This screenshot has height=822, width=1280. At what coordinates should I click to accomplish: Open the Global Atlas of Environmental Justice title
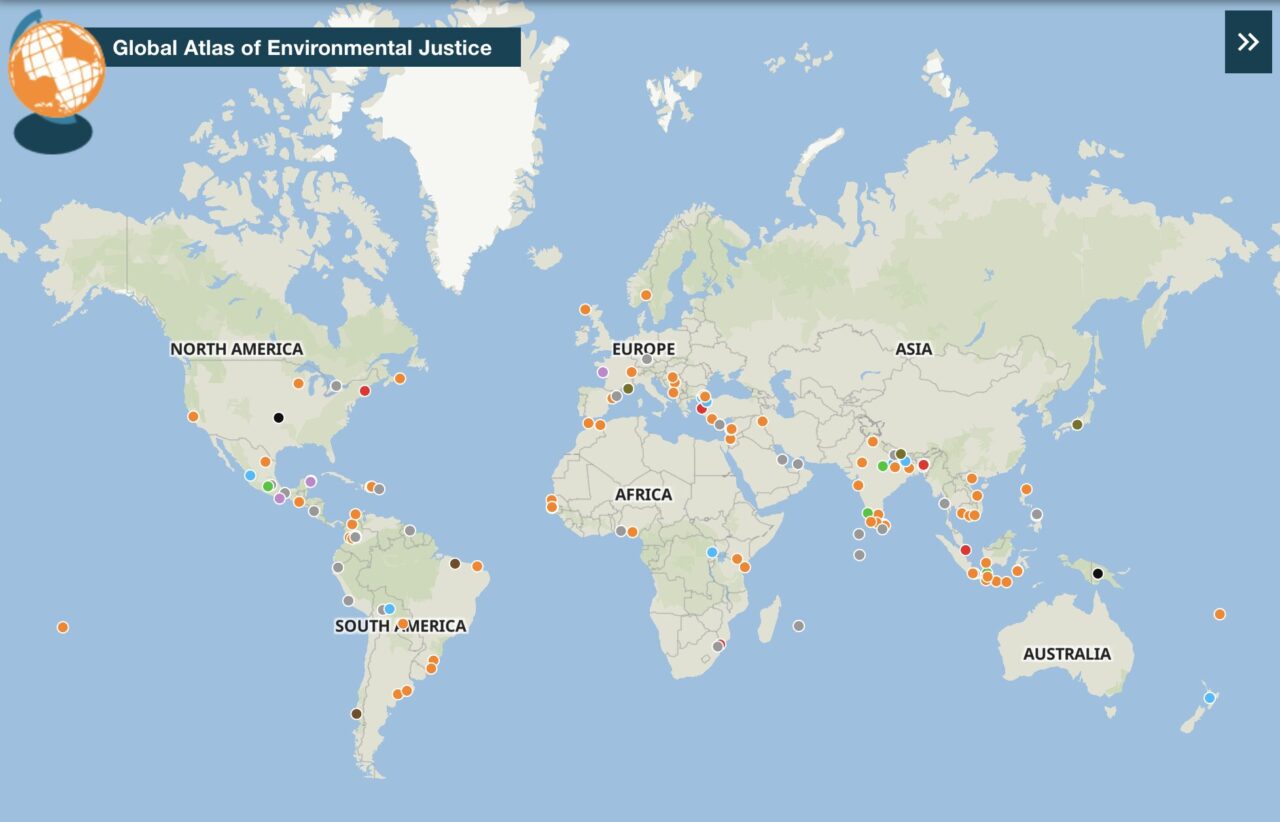(302, 47)
